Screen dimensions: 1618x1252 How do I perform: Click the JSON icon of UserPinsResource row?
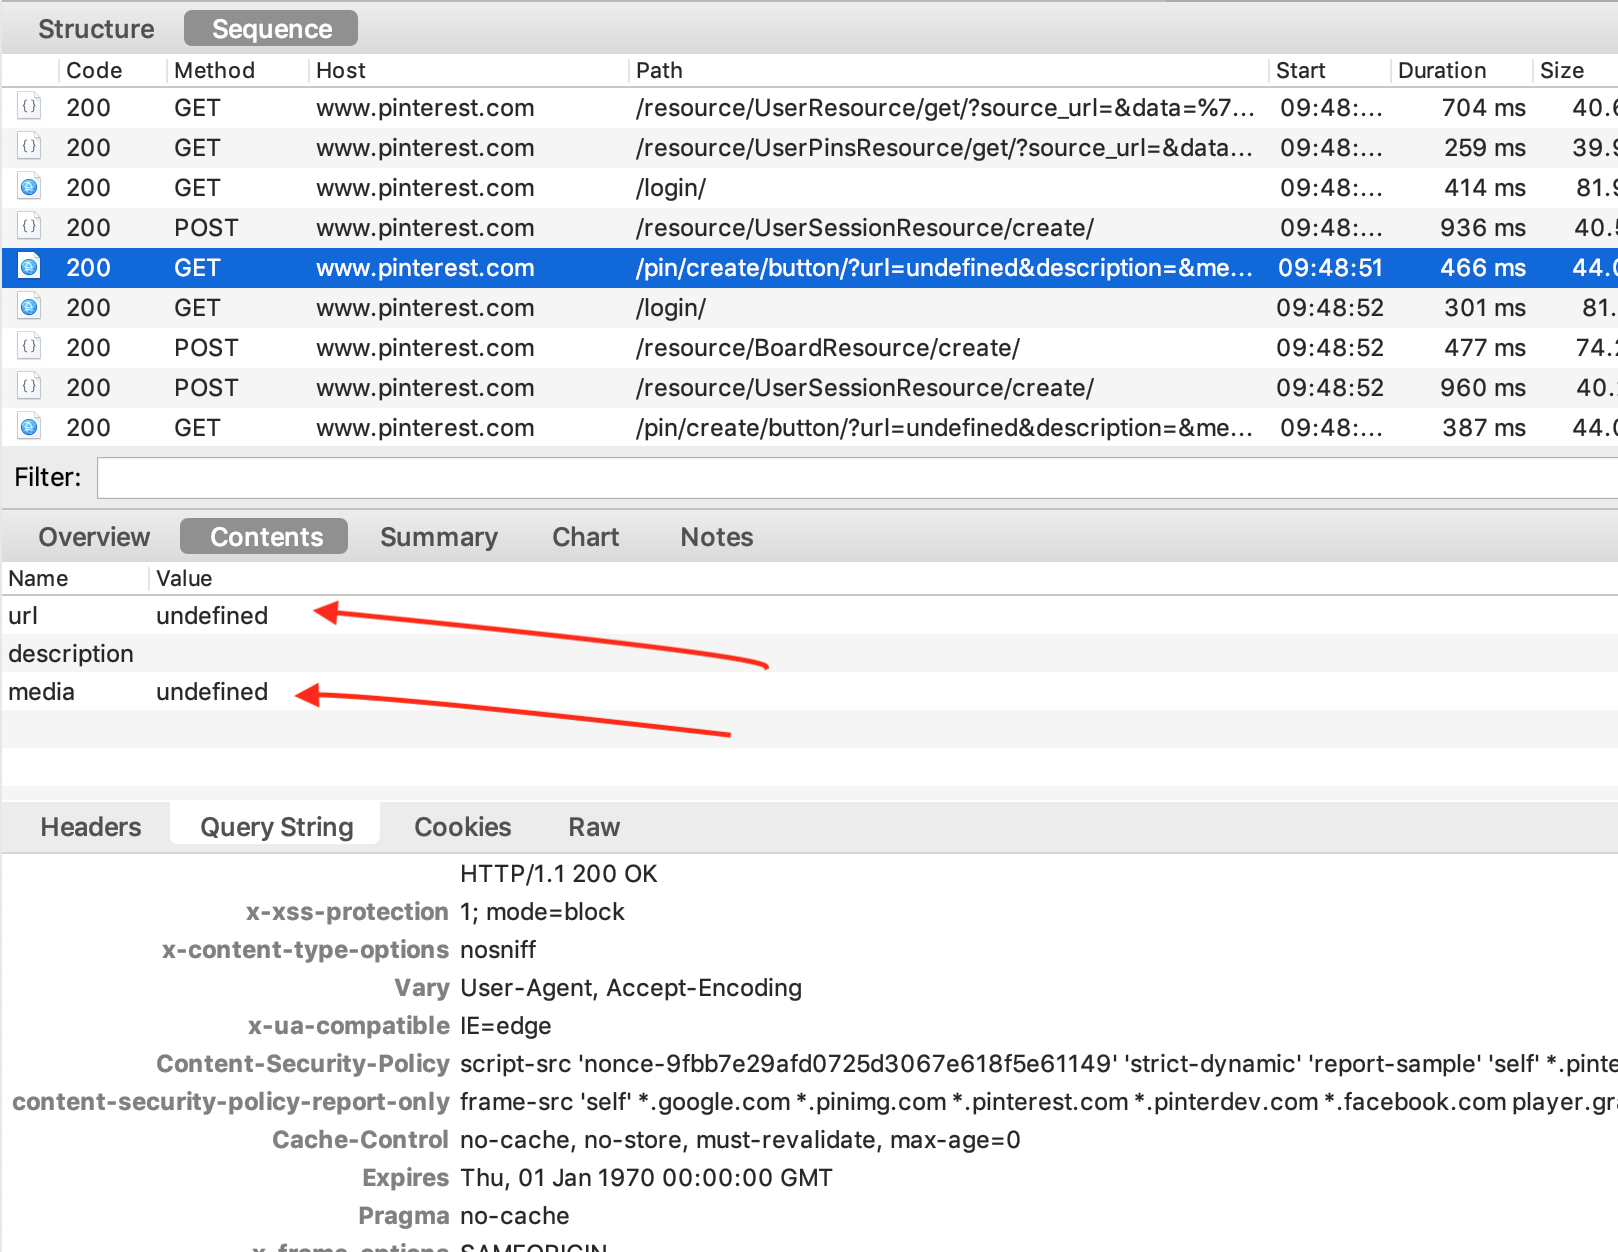tap(30, 147)
